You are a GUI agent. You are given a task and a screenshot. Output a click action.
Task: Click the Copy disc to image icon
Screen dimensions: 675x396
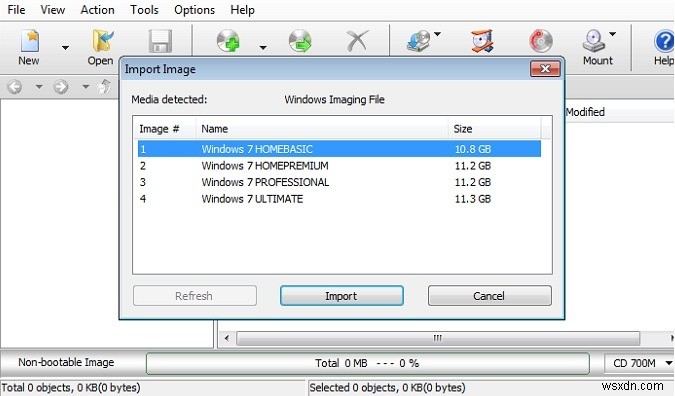click(x=418, y=41)
